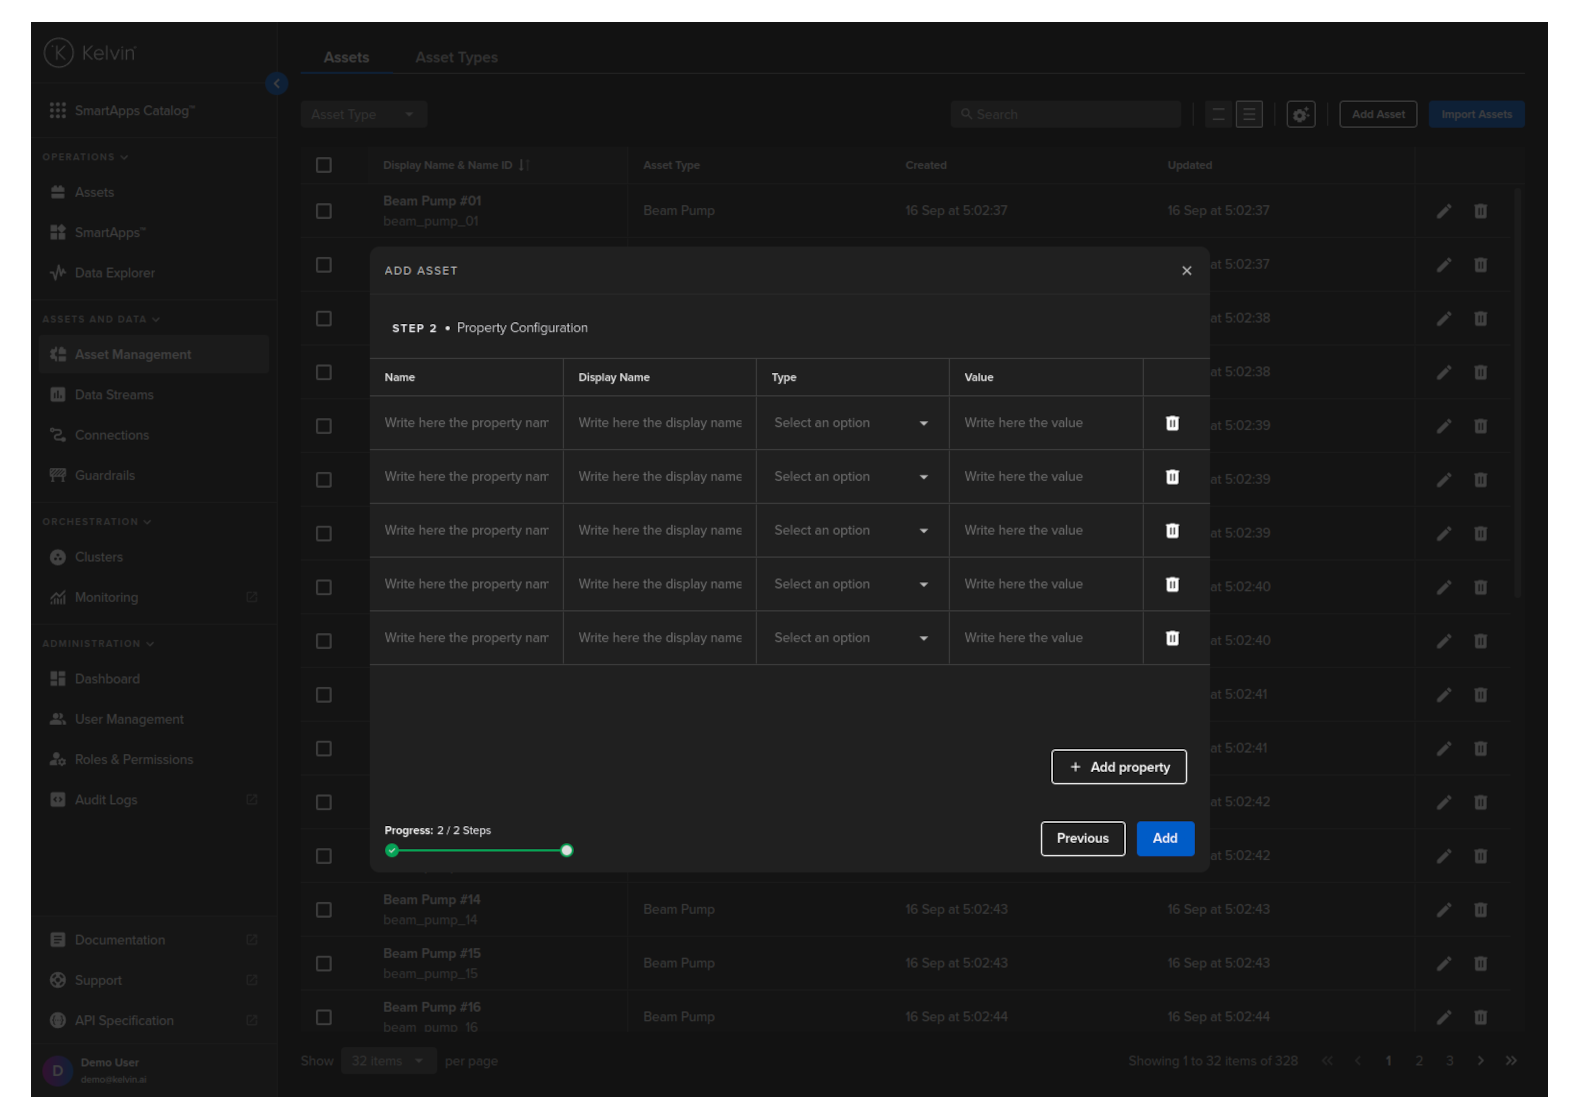
Task: Click the completed first step progress marker
Action: point(392,851)
